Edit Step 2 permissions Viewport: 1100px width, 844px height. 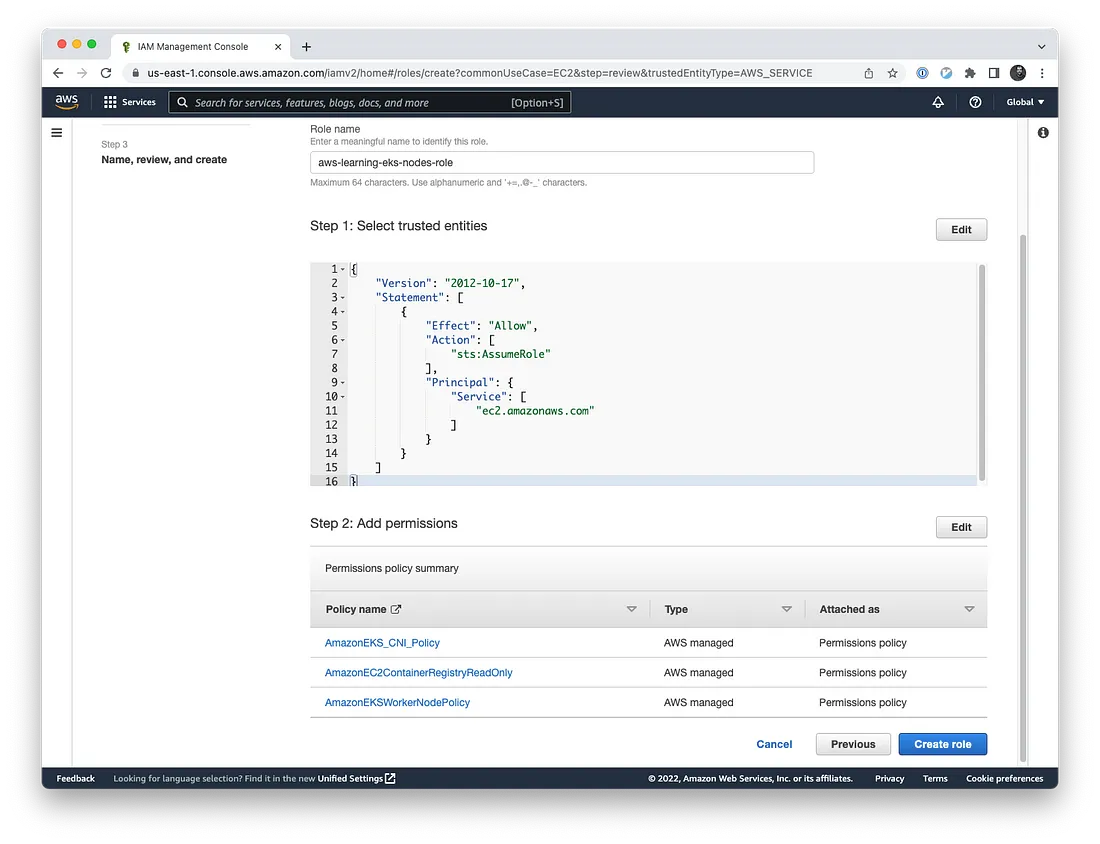point(961,527)
